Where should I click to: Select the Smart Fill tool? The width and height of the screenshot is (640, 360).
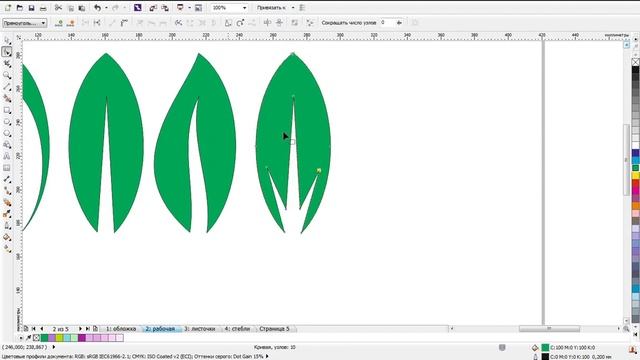(7, 98)
